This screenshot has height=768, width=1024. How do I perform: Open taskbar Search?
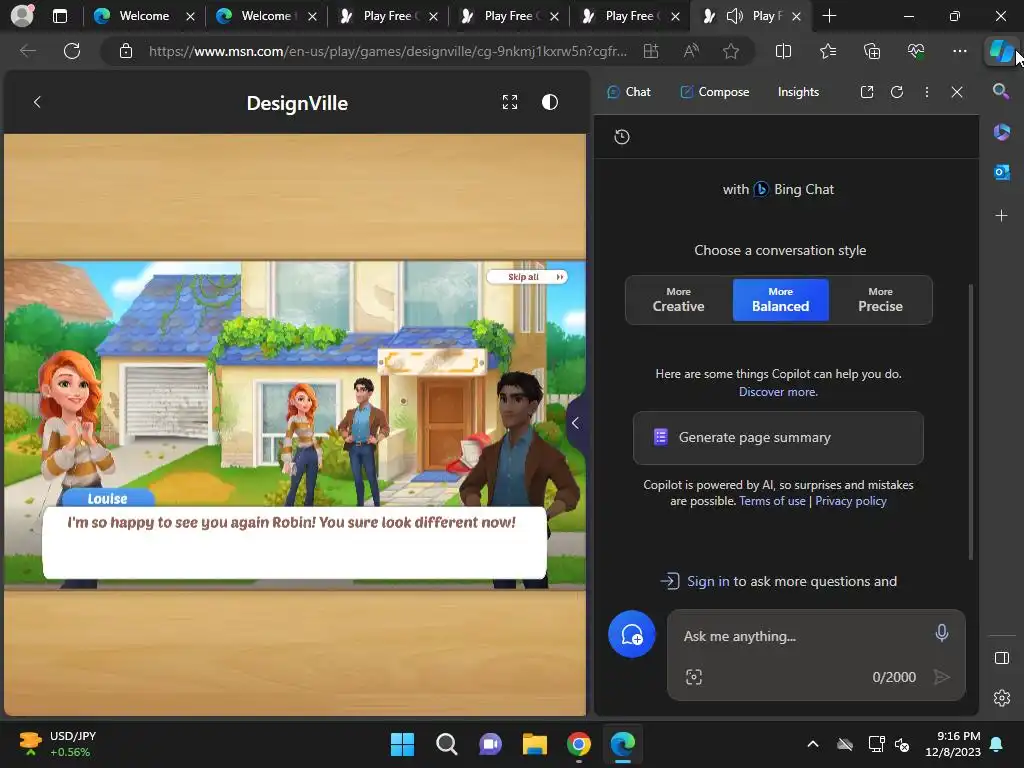[447, 744]
